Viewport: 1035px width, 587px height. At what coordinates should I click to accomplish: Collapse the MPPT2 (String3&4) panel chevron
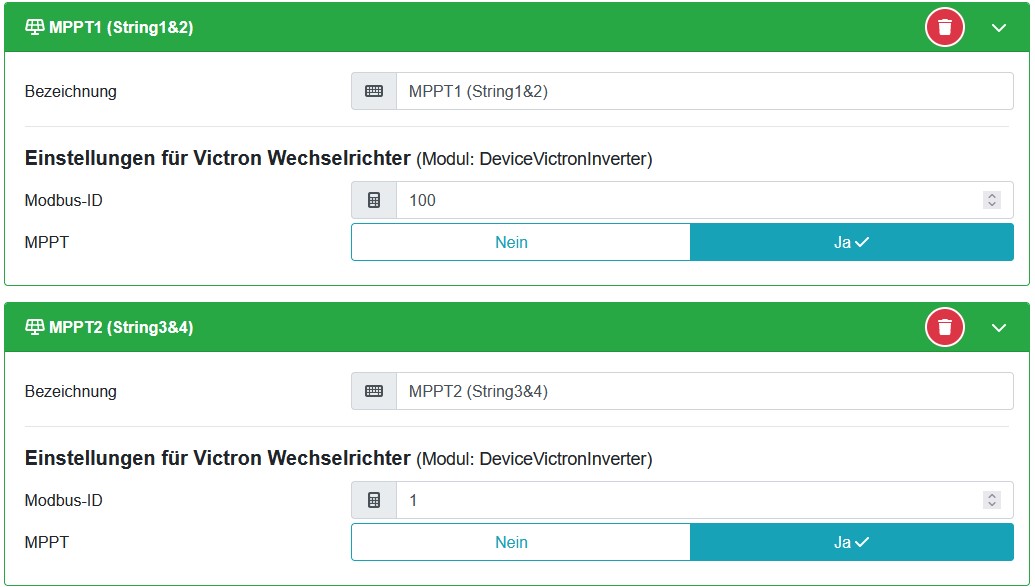998,328
